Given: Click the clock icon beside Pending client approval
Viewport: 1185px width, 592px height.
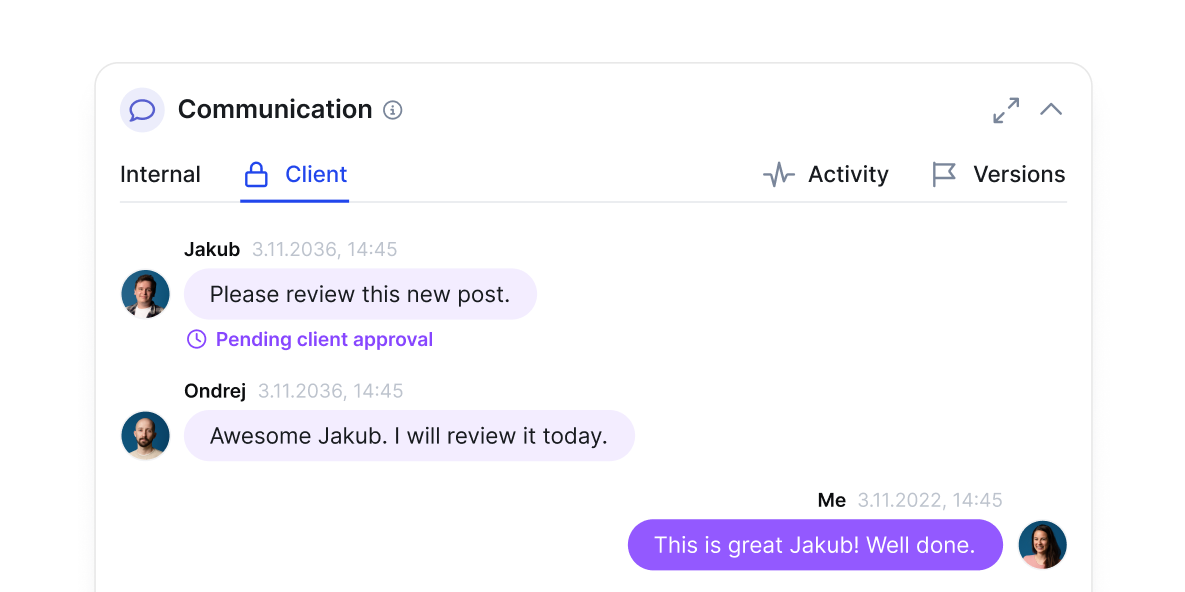Looking at the screenshot, I should (x=196, y=339).
